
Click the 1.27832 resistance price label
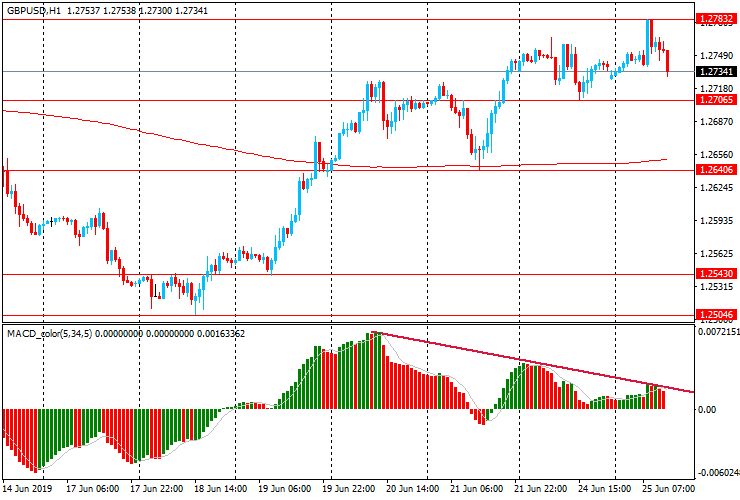tap(716, 19)
